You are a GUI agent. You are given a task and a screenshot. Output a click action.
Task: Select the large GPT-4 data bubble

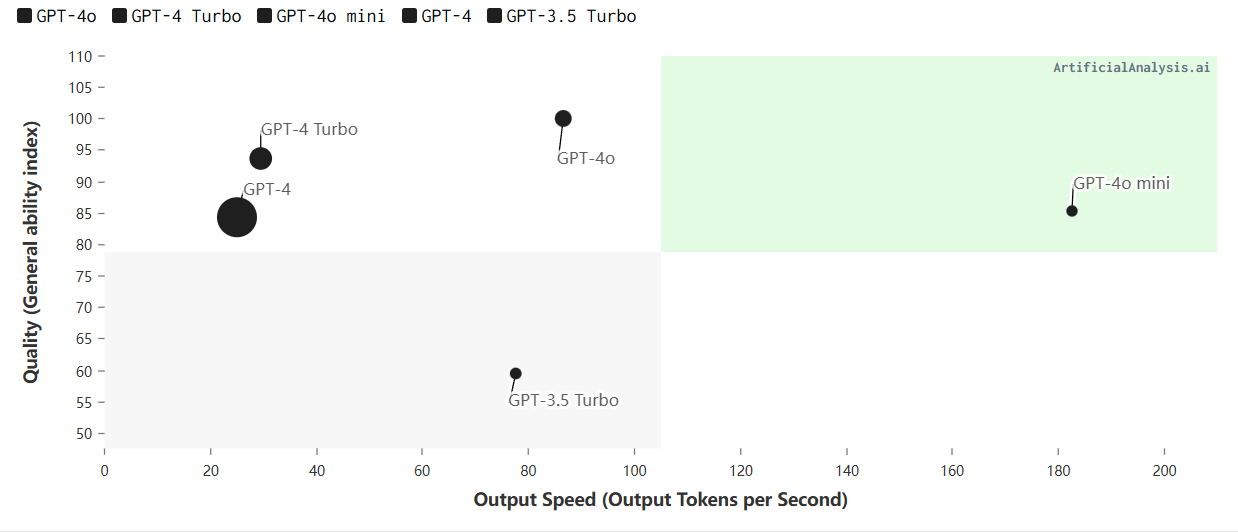click(x=237, y=217)
